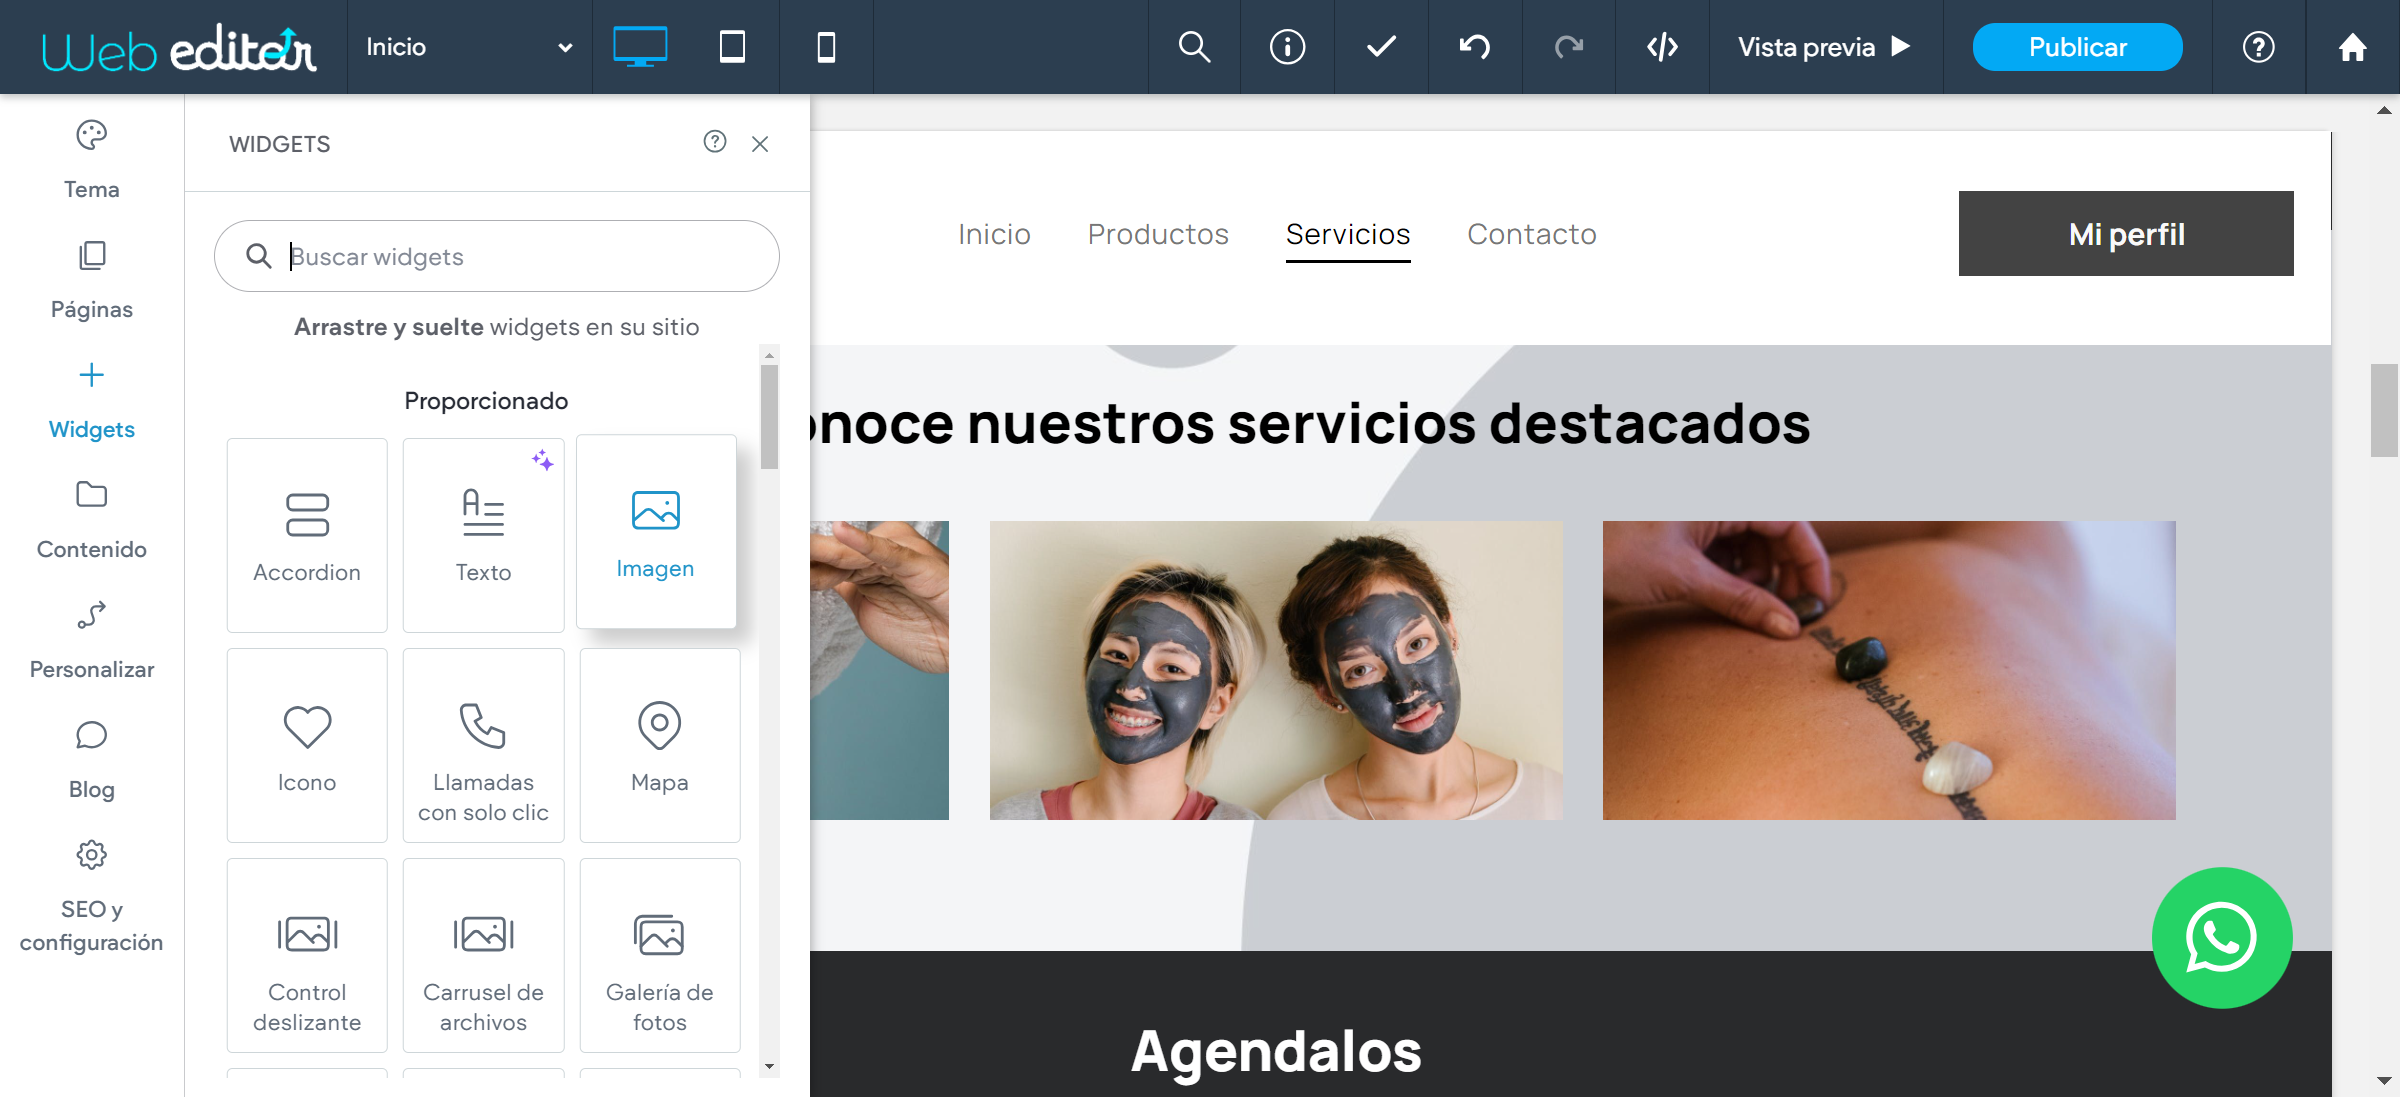Viewport: 2400px width, 1097px height.
Task: Open the developer code mode icon
Action: point(1662,47)
